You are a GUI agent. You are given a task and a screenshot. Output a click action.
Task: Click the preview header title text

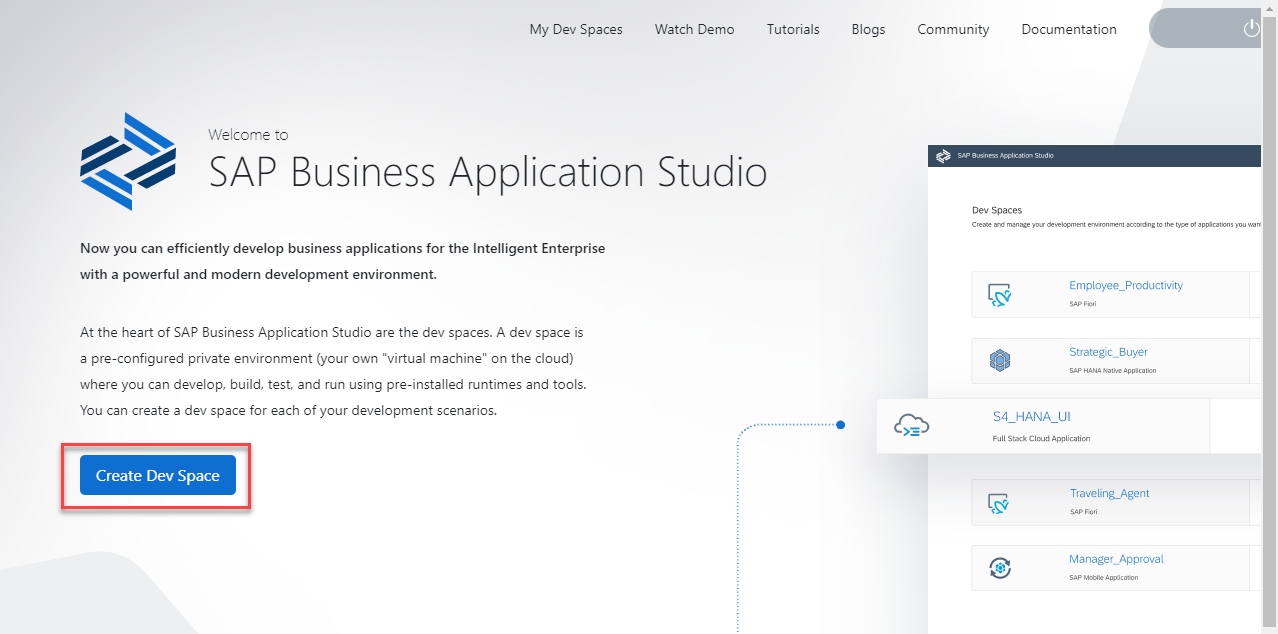pyautogui.click(x=1005, y=156)
